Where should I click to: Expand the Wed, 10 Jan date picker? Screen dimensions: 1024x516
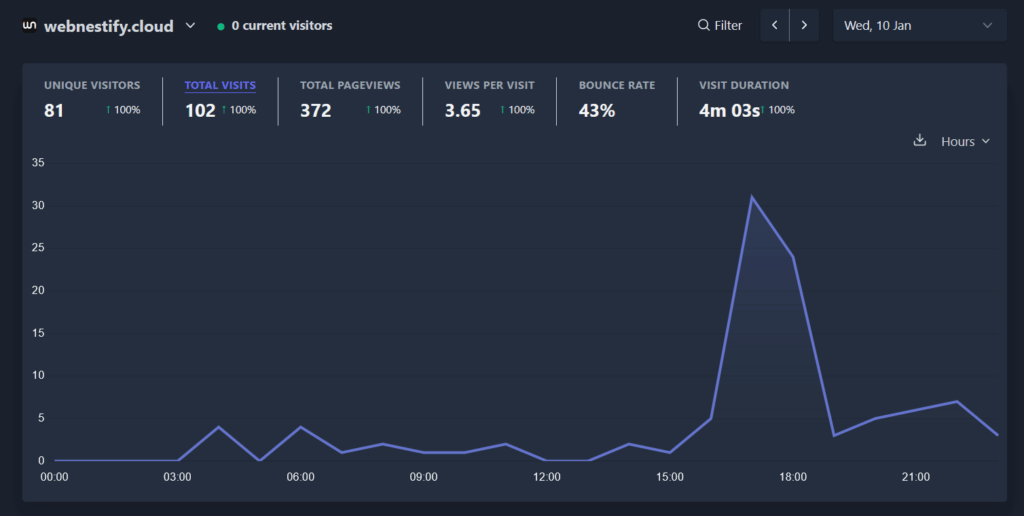918,26
